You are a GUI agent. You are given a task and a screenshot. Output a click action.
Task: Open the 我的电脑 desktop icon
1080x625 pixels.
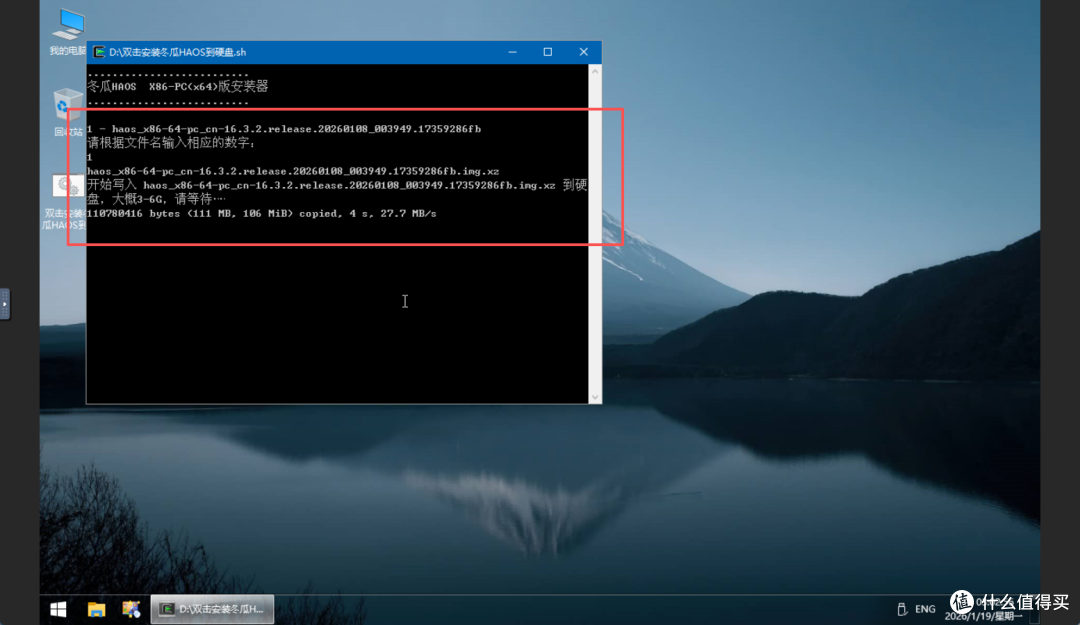click(68, 32)
